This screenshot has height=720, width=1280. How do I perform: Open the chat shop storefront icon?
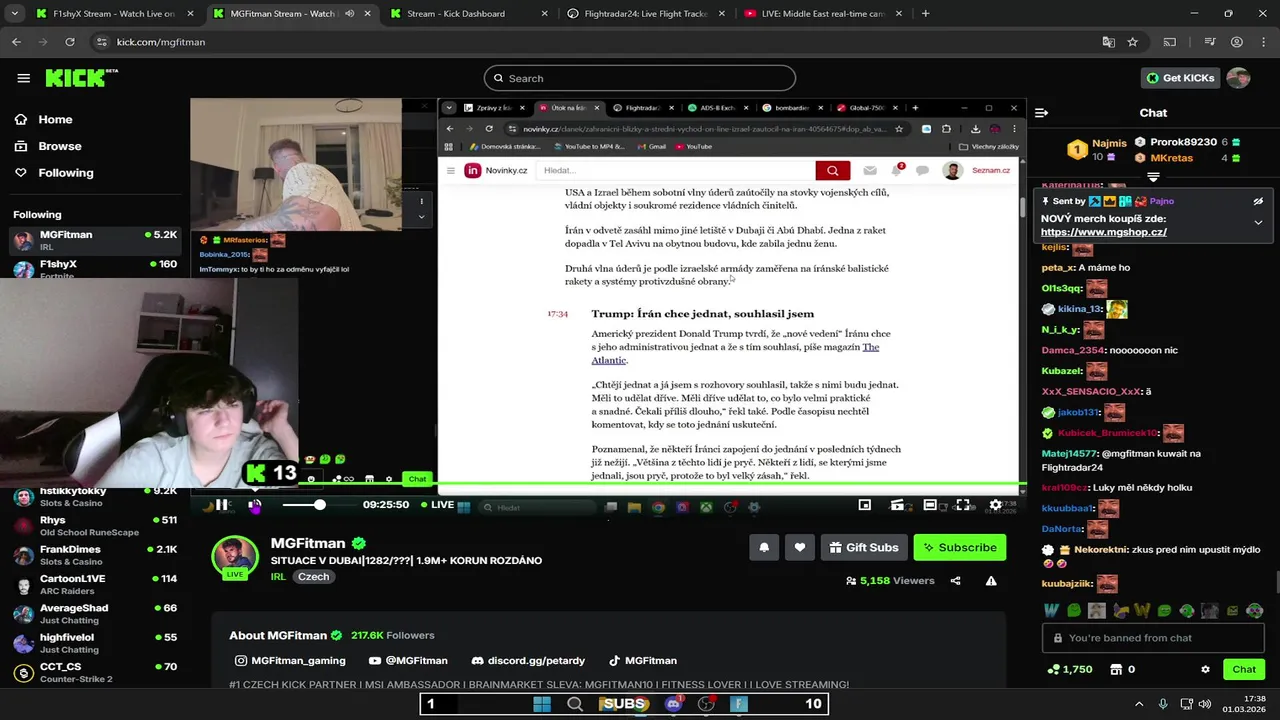pyautogui.click(x=1116, y=669)
